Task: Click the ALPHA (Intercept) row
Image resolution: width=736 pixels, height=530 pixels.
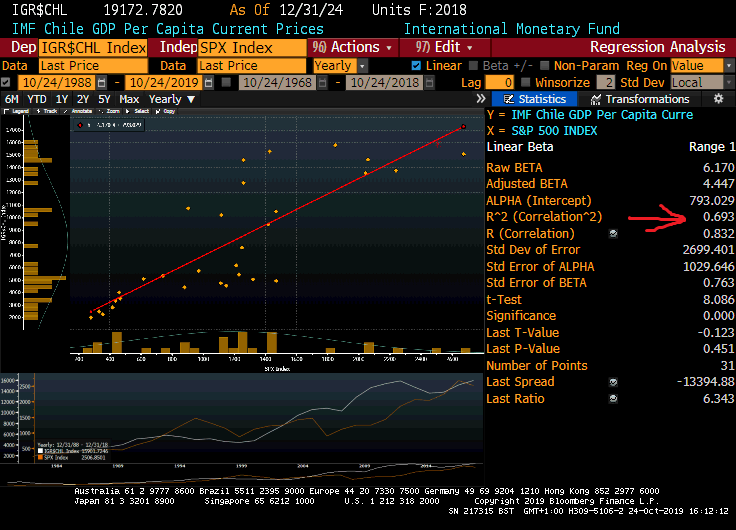Action: pos(610,201)
